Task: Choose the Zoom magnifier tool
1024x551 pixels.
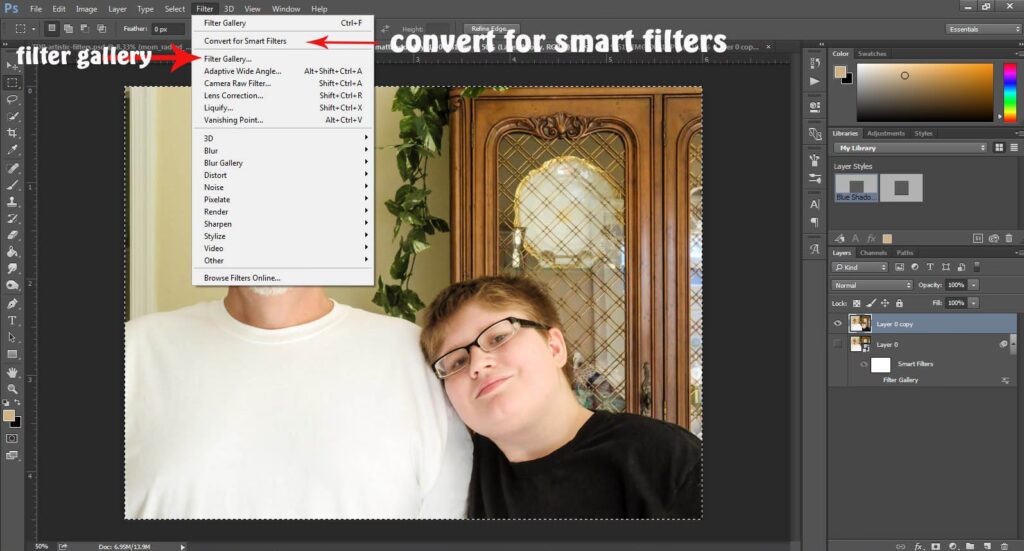Action: (13, 389)
